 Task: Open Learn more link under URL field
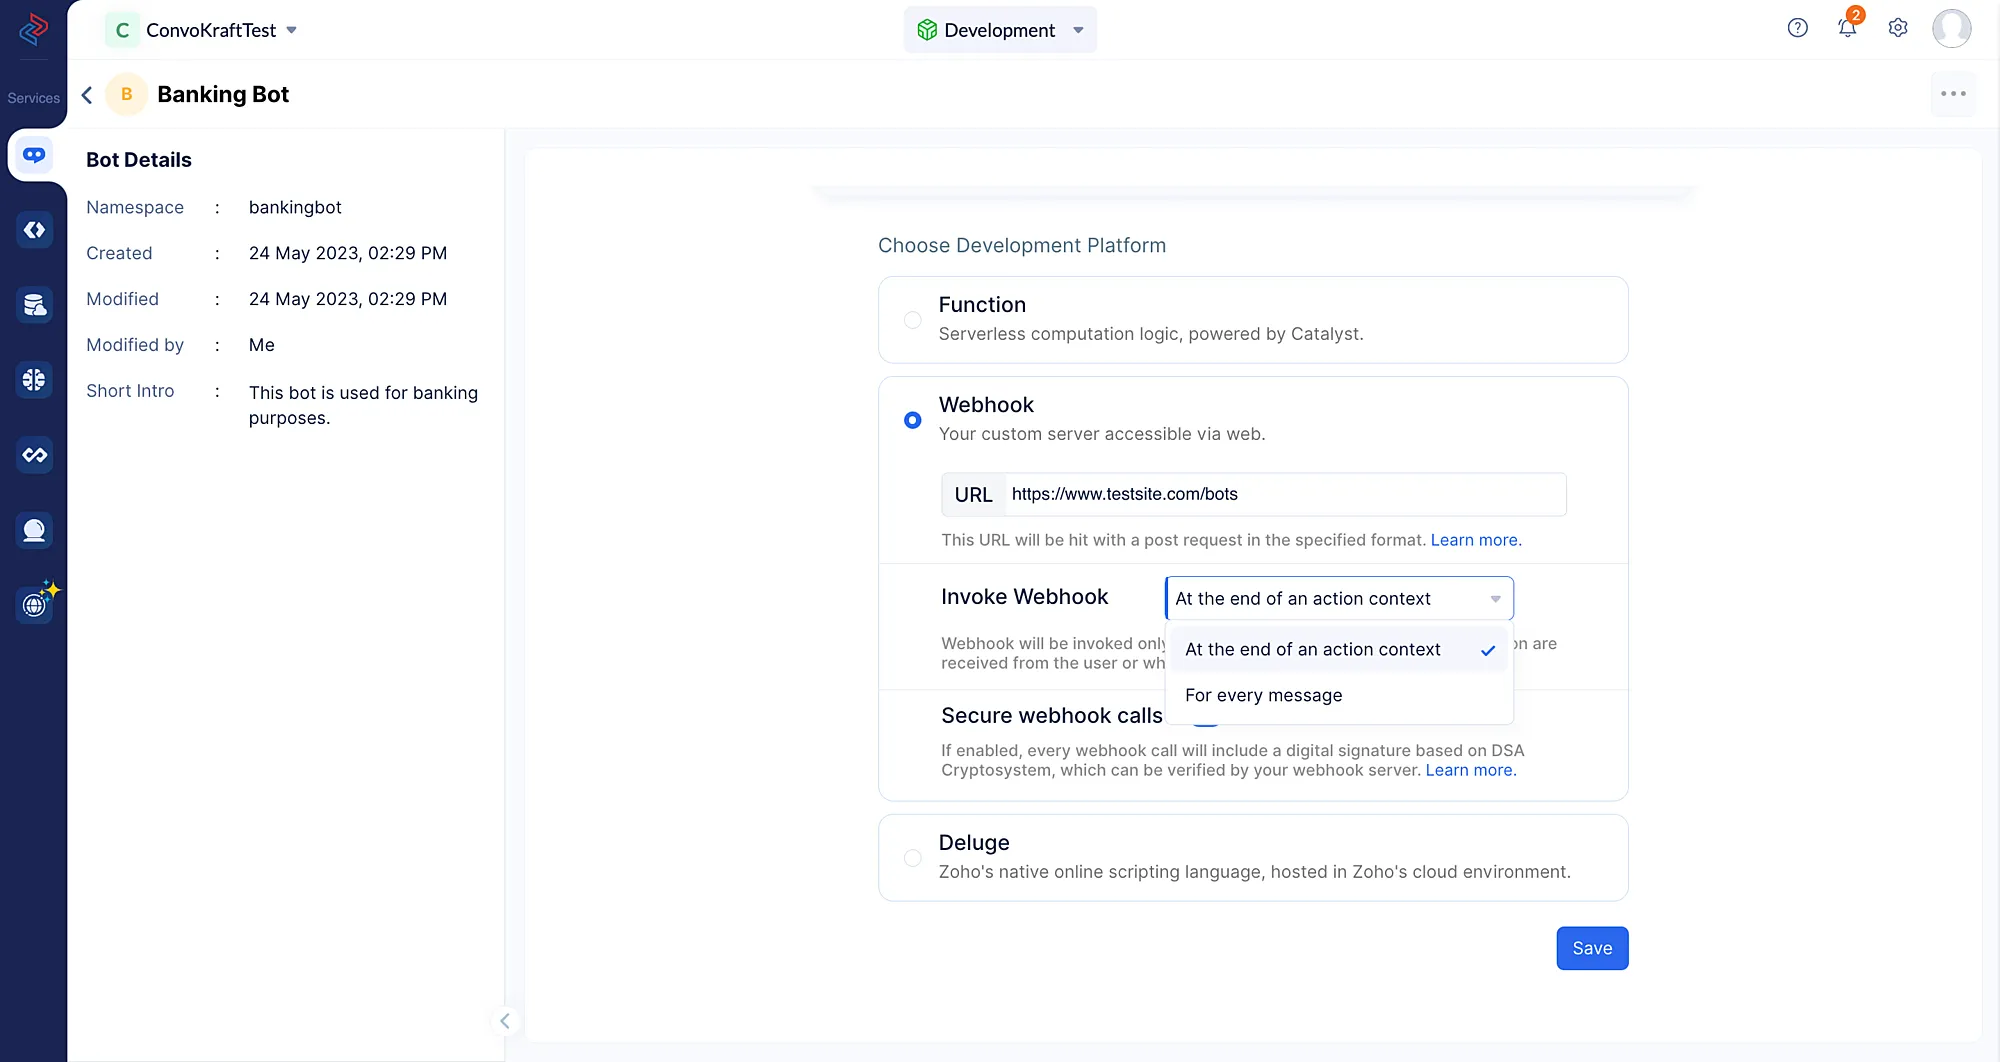tap(1475, 540)
